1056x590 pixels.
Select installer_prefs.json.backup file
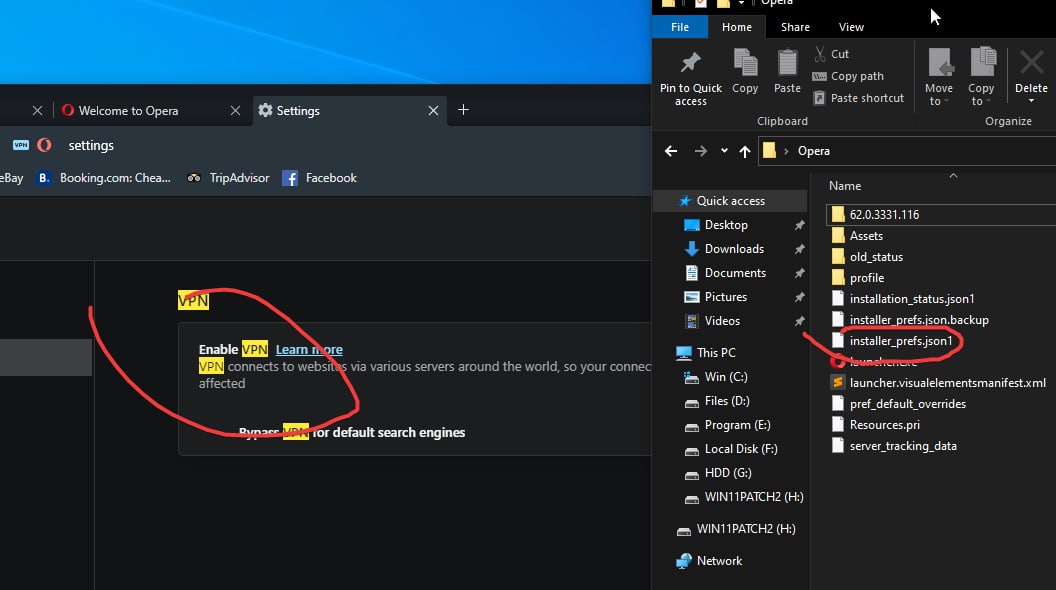coord(919,320)
